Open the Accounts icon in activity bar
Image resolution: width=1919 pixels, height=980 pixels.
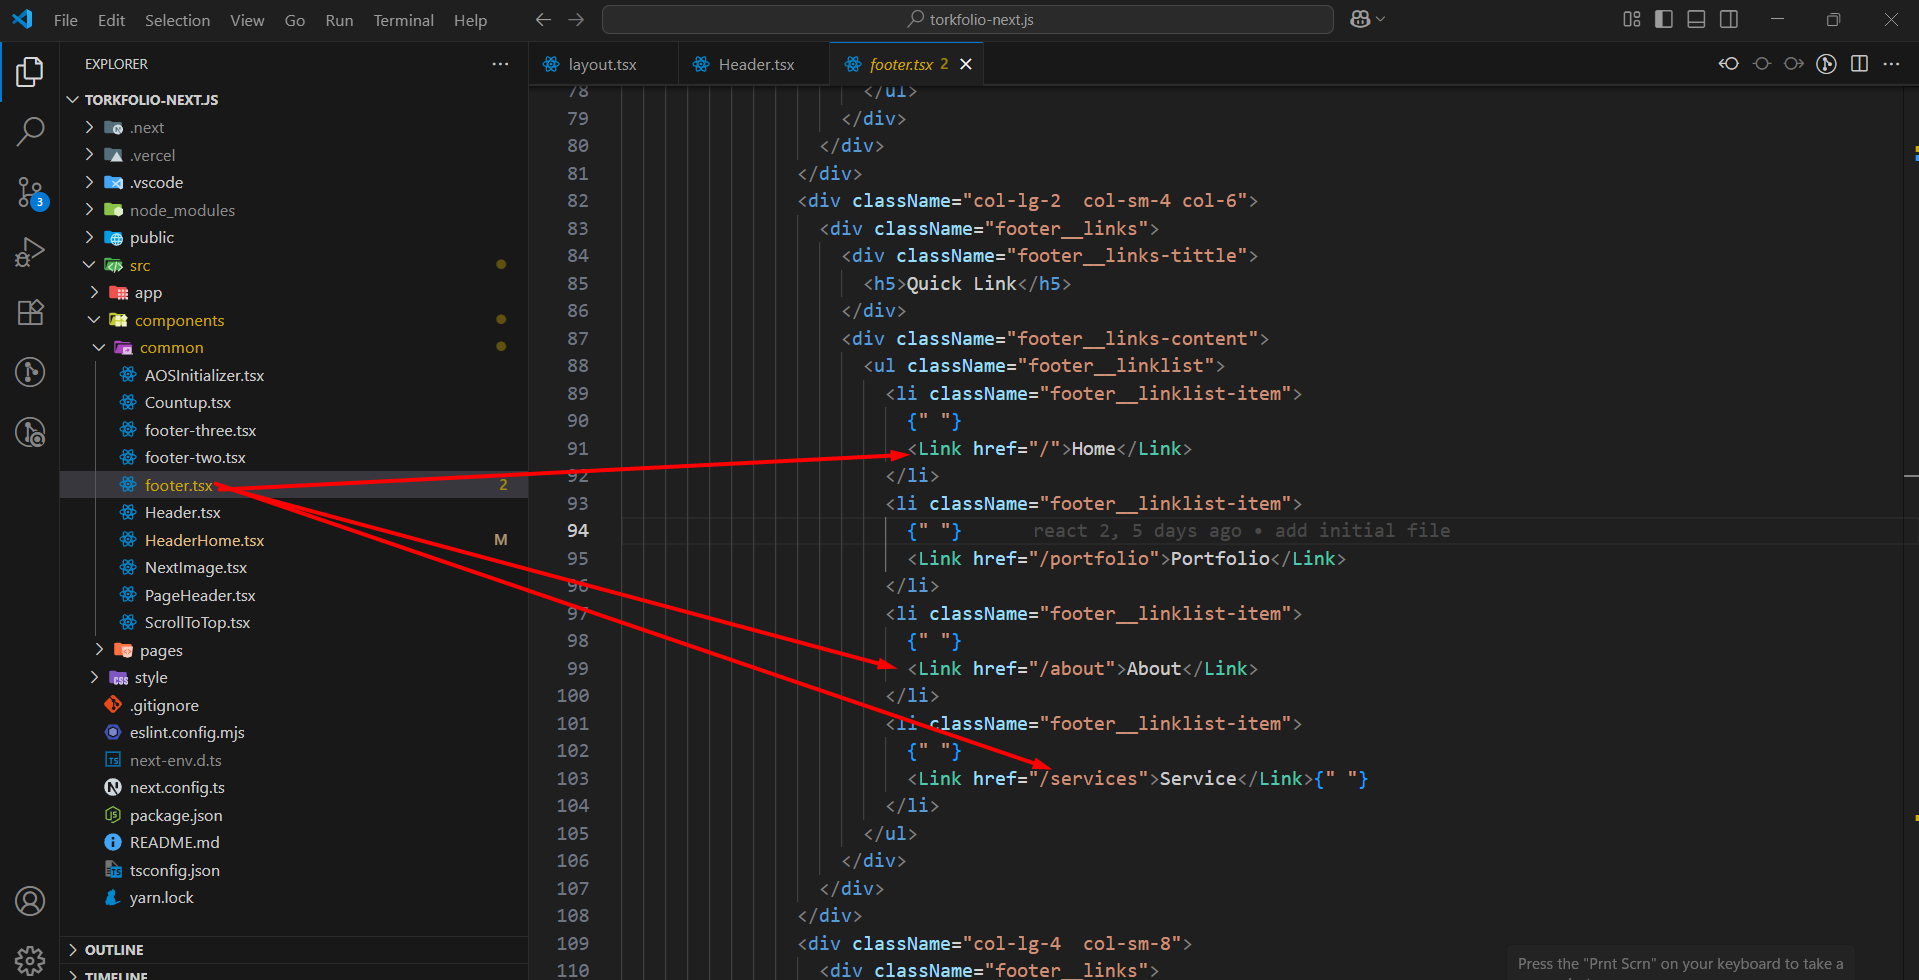pyautogui.click(x=30, y=901)
